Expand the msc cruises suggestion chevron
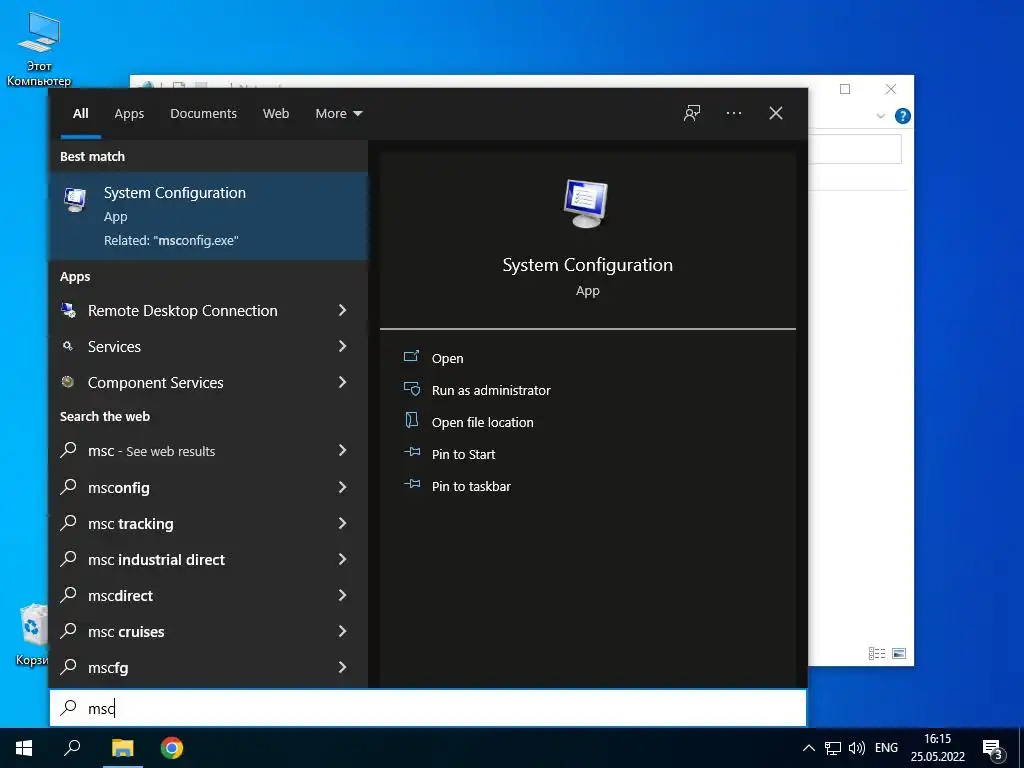The image size is (1024, 768). [342, 631]
